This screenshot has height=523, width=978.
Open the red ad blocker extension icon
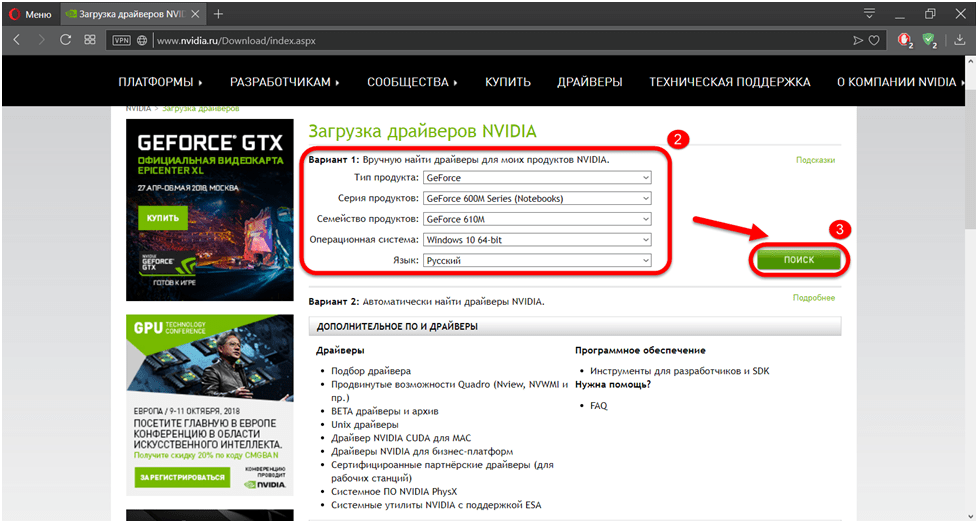904,41
